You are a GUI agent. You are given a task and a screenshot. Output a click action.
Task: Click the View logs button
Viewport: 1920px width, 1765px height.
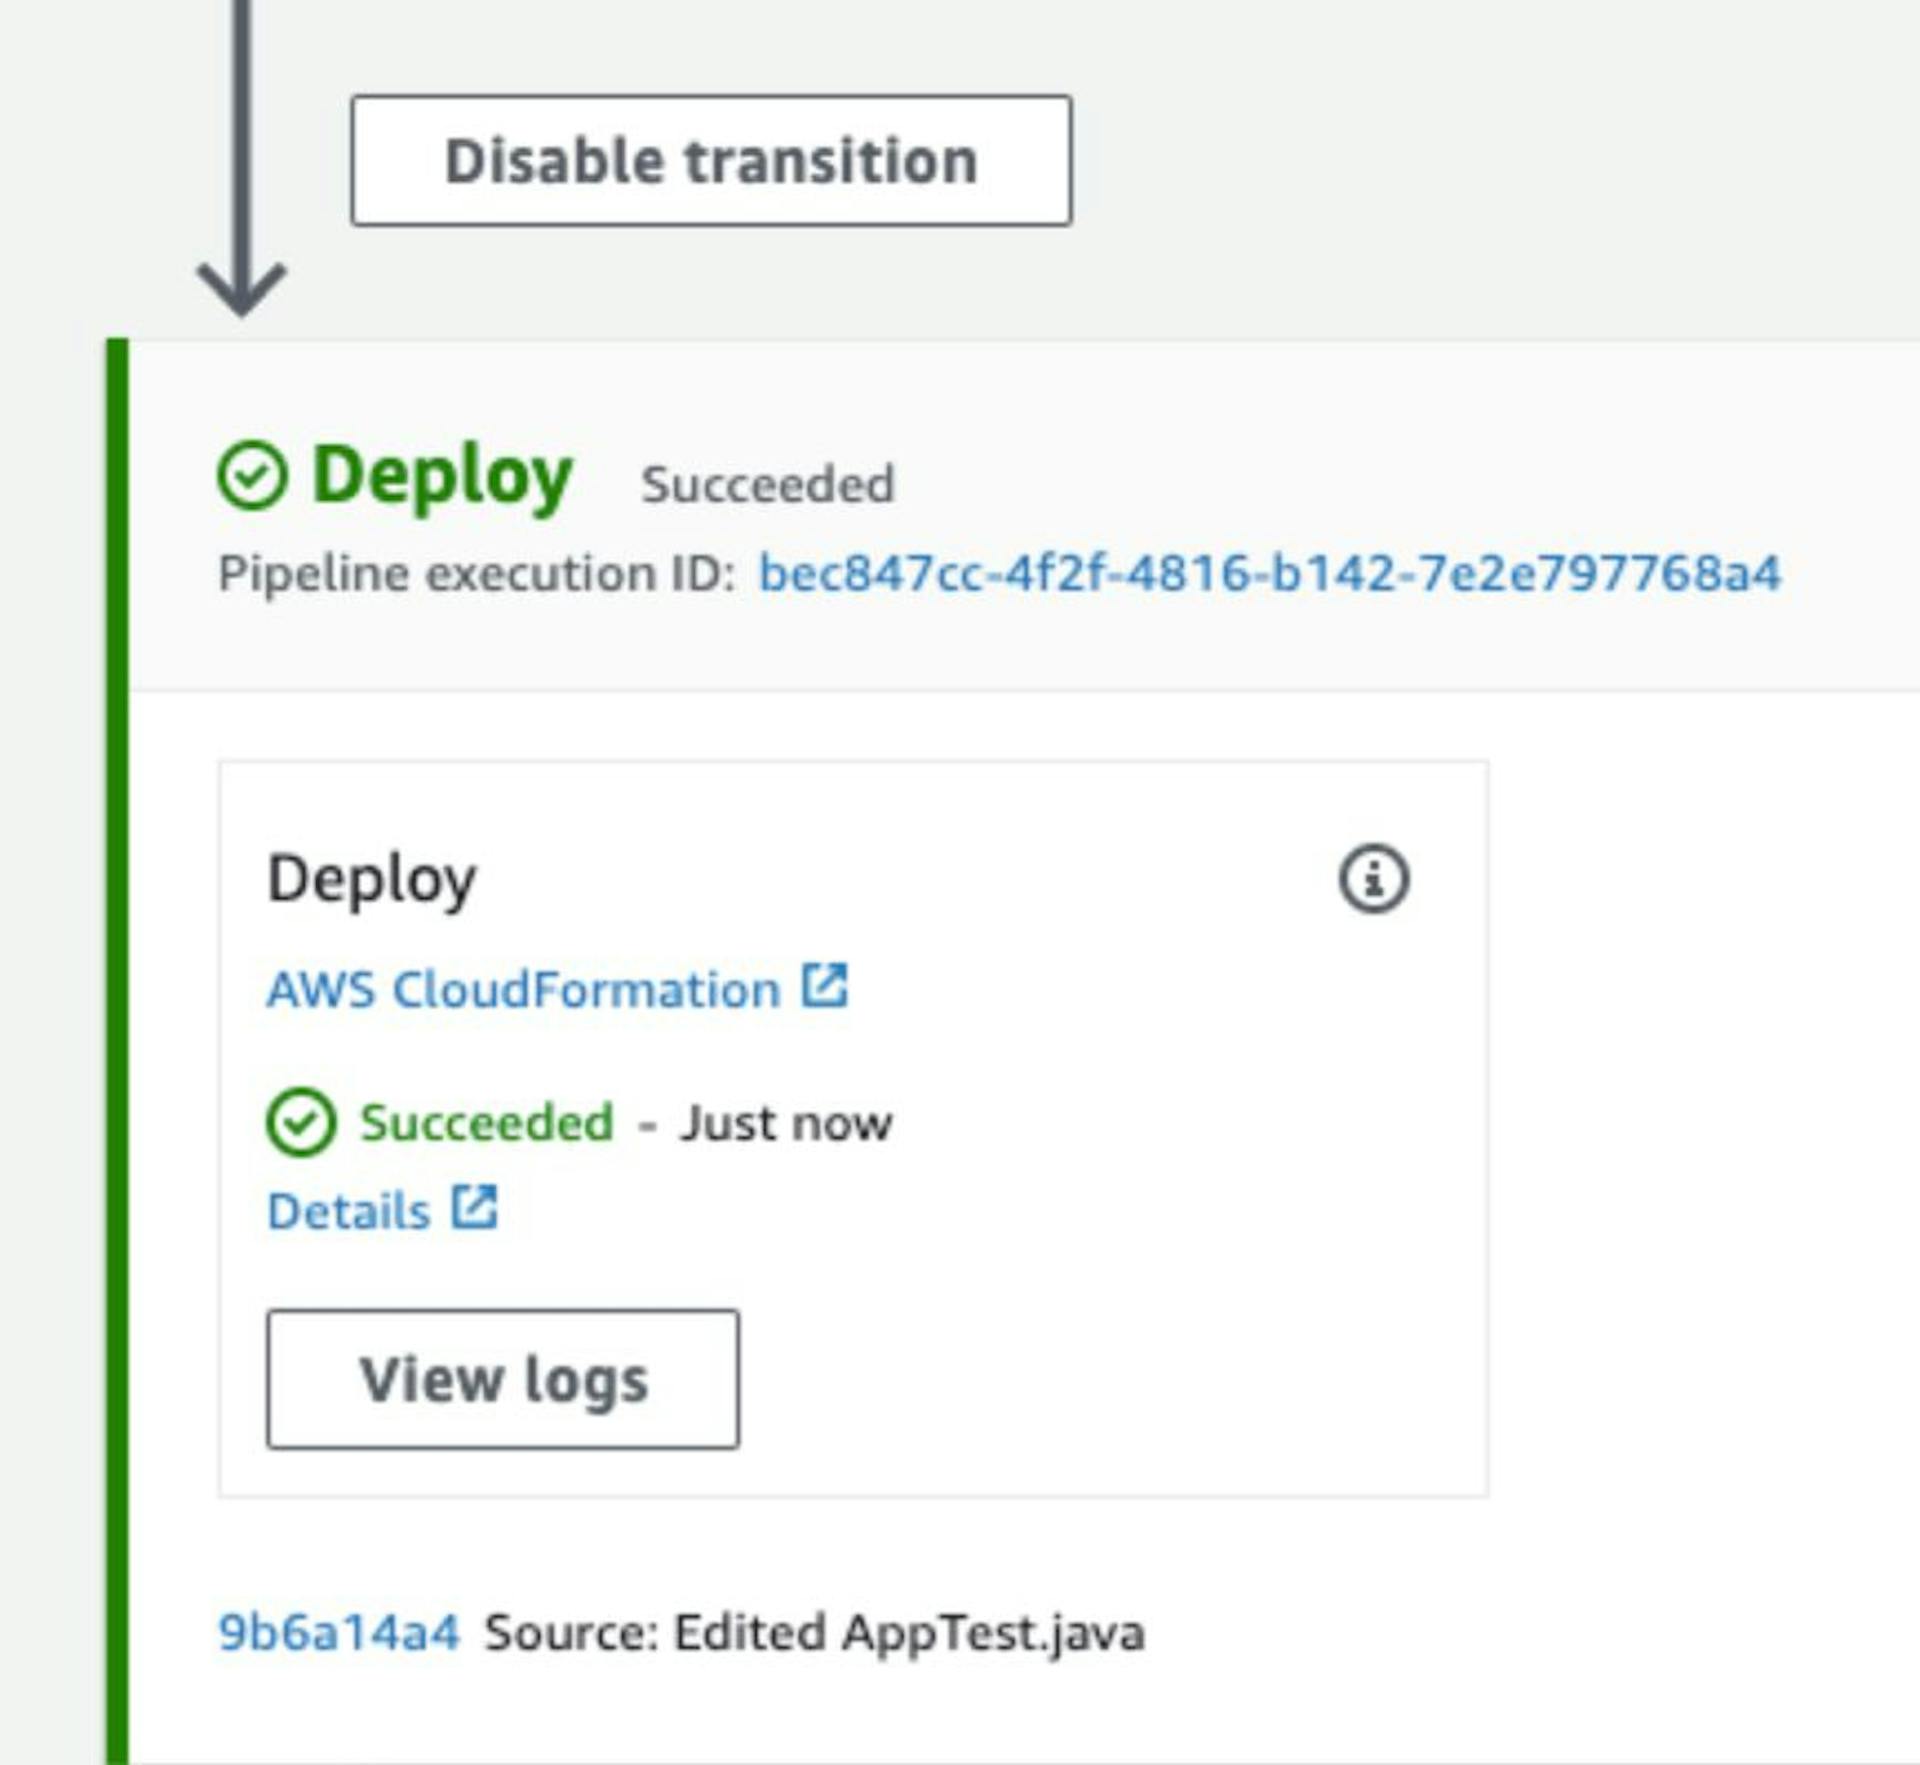click(503, 1379)
